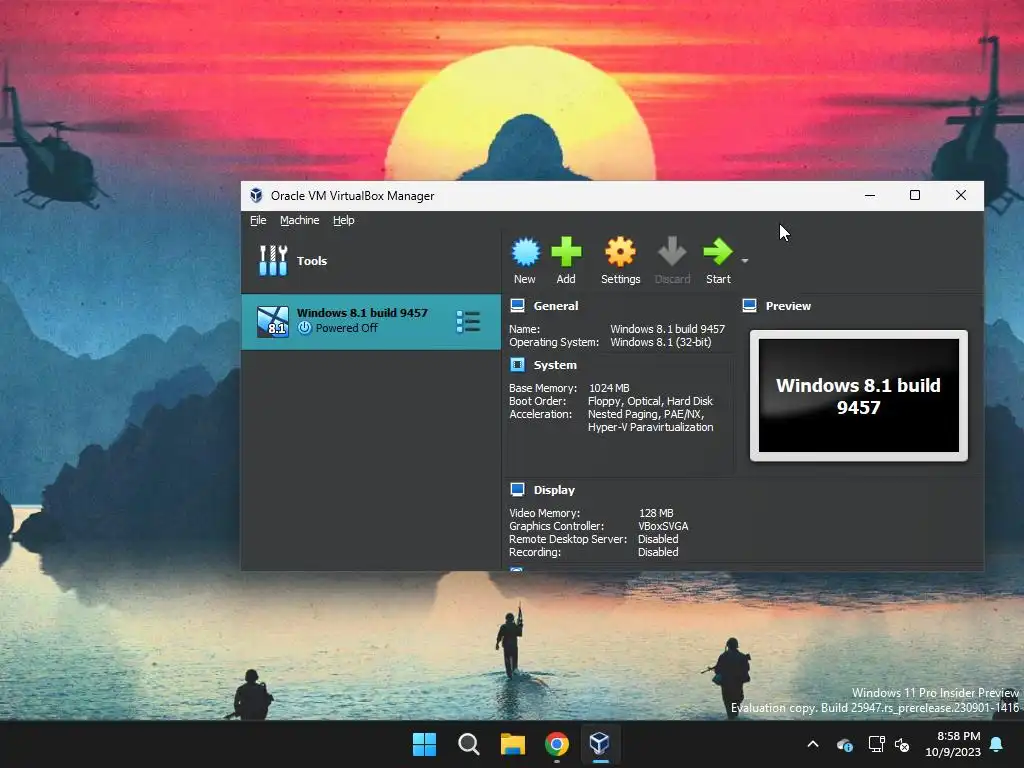This screenshot has width=1024, height=768.
Task: Open the notification bell in taskbar
Action: pyautogui.click(x=997, y=744)
